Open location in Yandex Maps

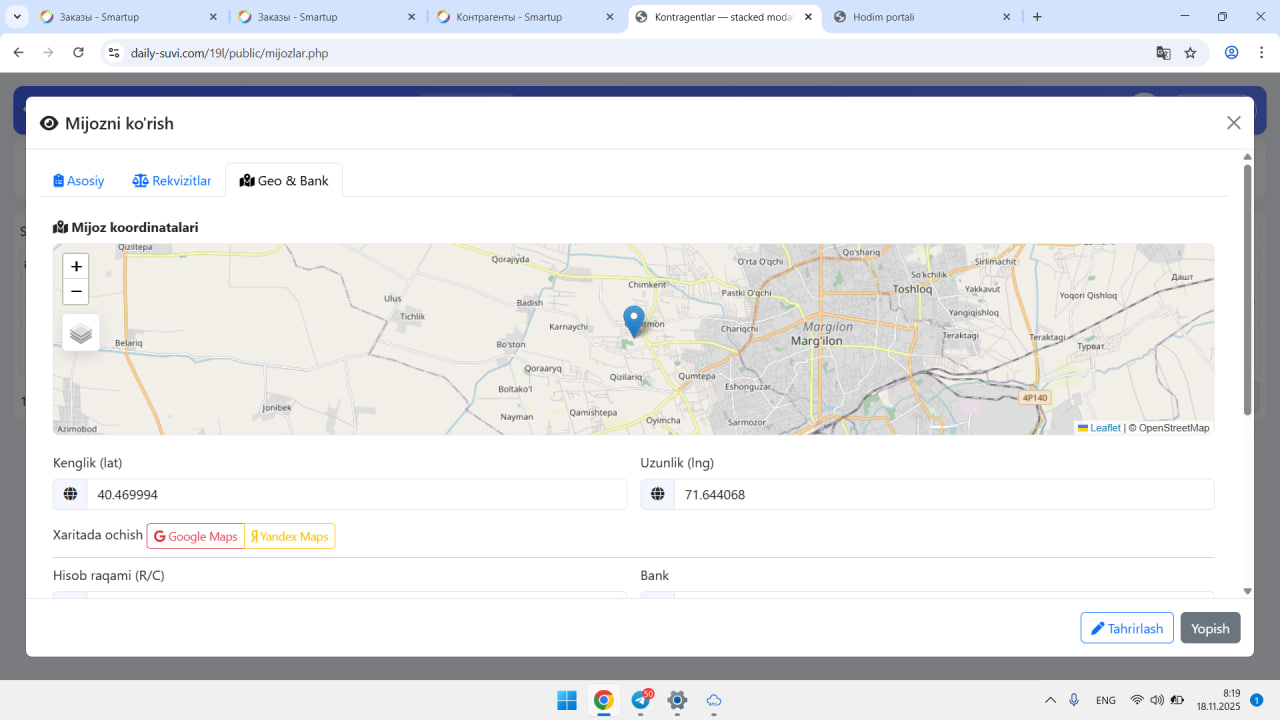coord(290,537)
